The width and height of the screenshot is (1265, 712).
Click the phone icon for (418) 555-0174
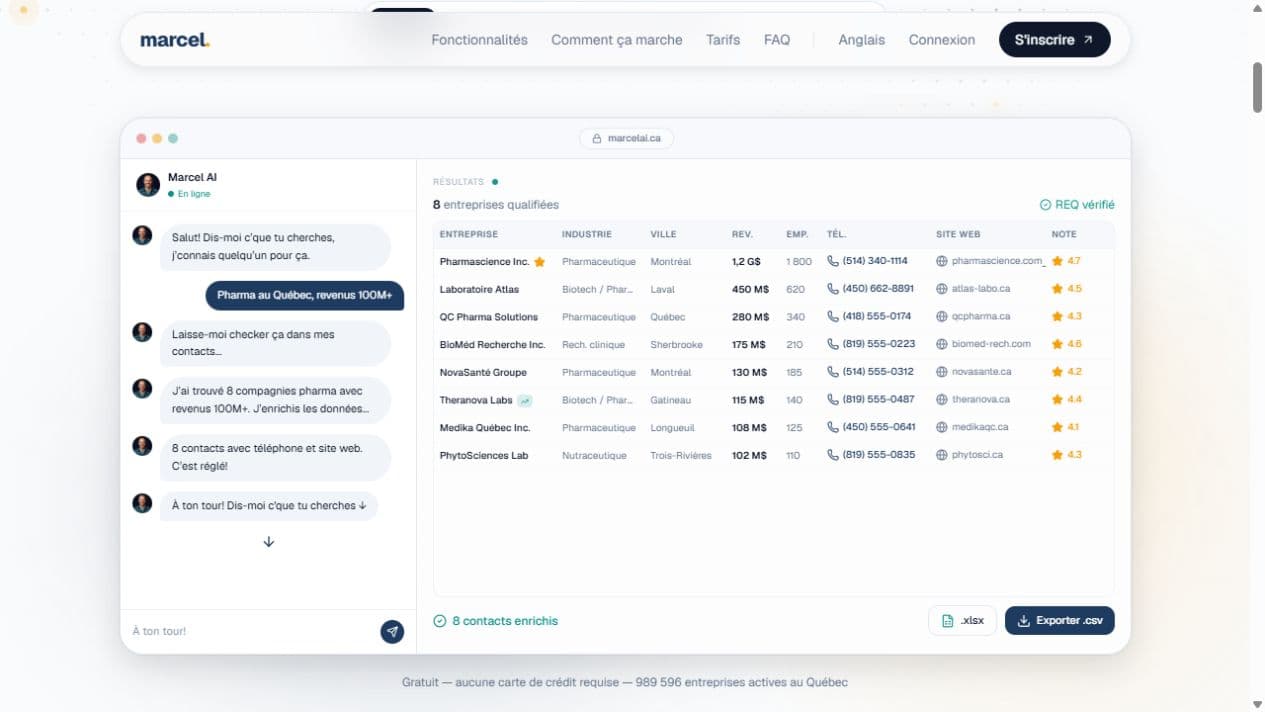pos(833,316)
